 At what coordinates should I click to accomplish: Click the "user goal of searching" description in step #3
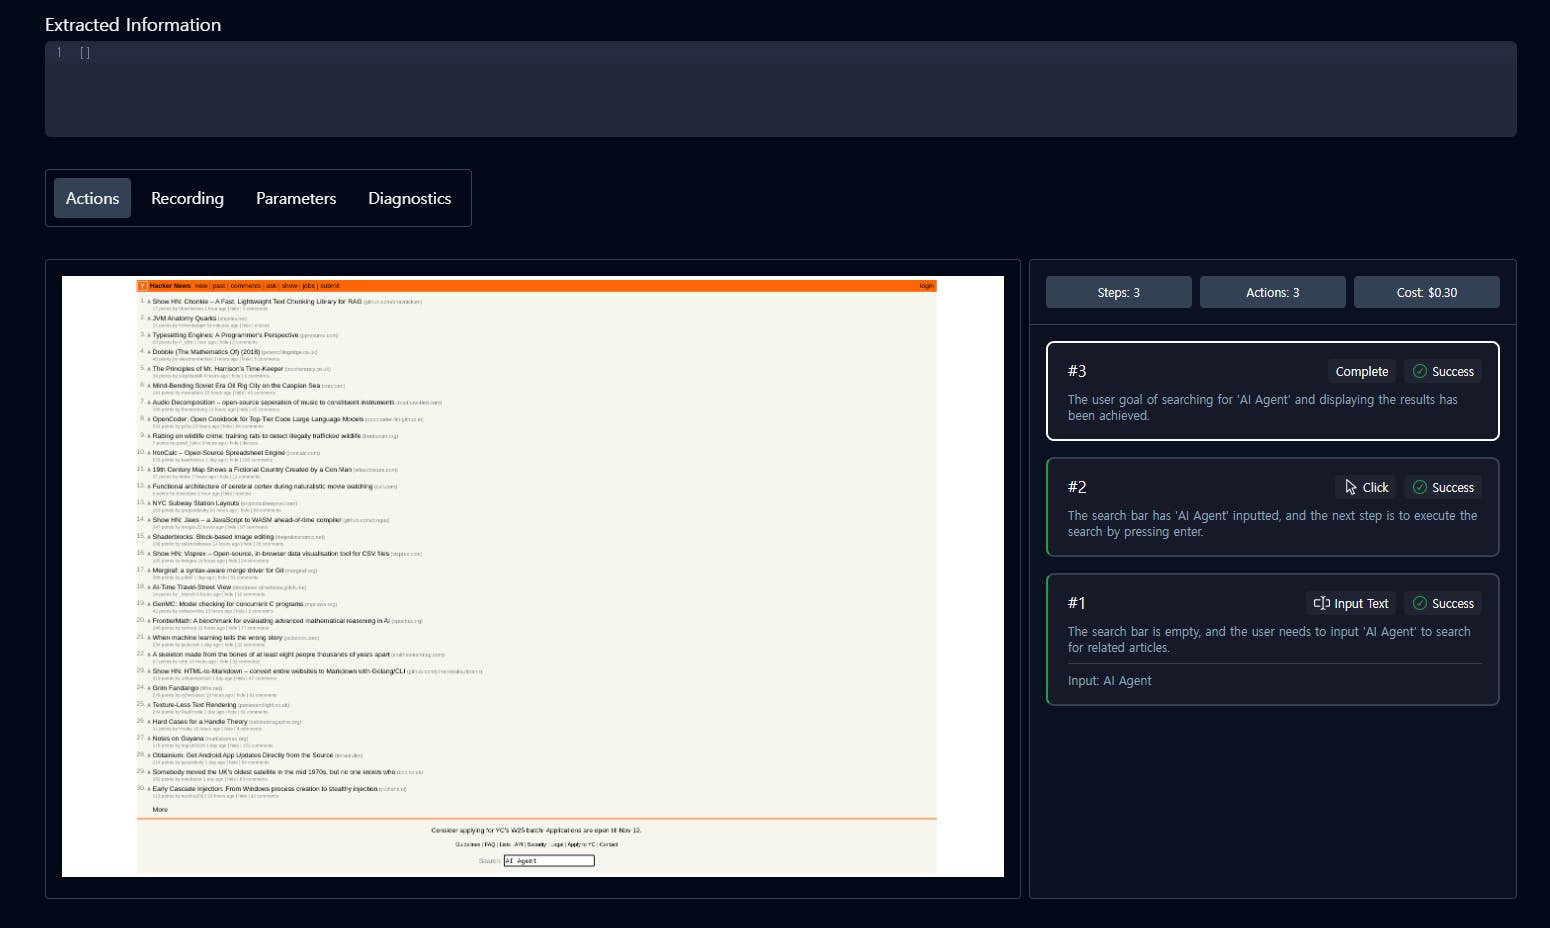1263,407
